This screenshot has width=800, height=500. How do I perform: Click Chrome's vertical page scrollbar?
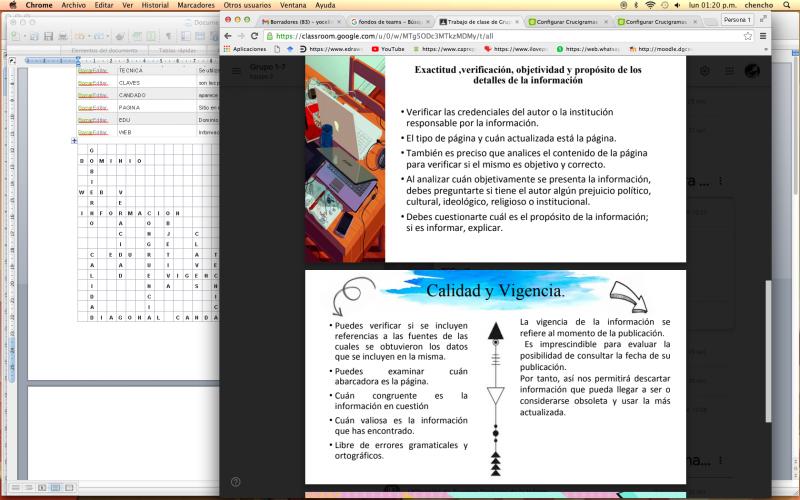[768, 351]
